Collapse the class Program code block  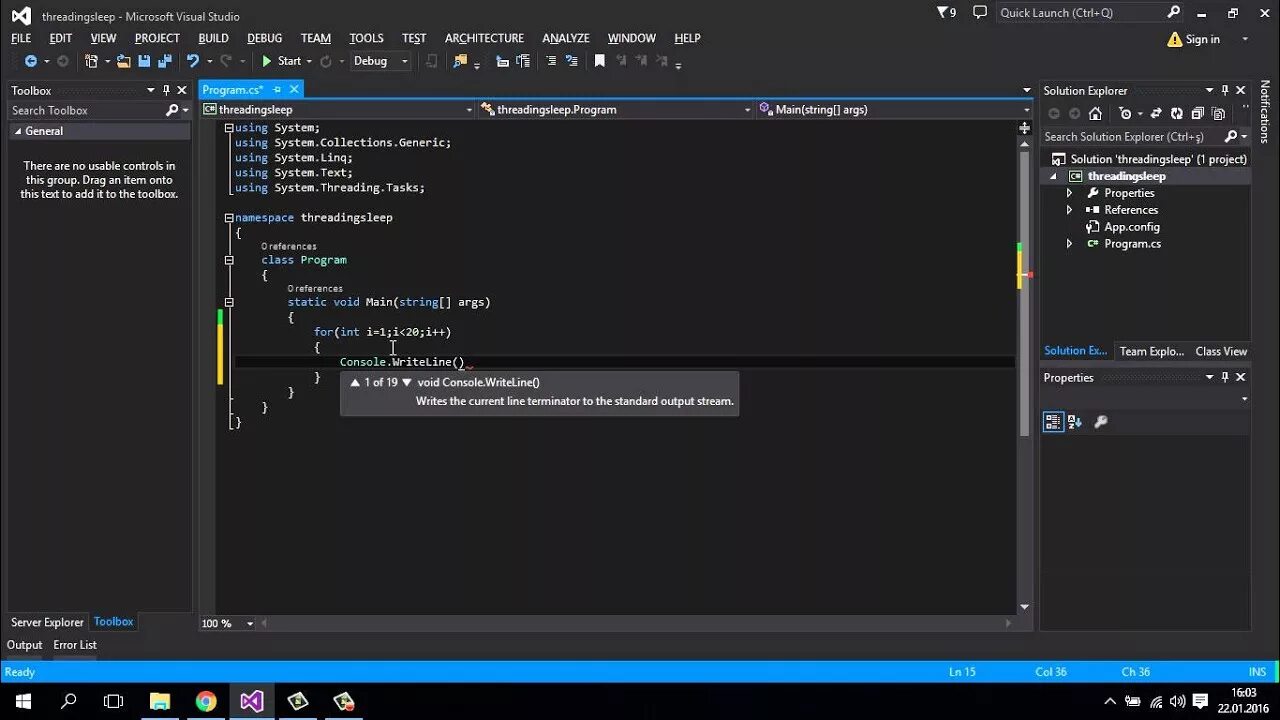click(229, 260)
